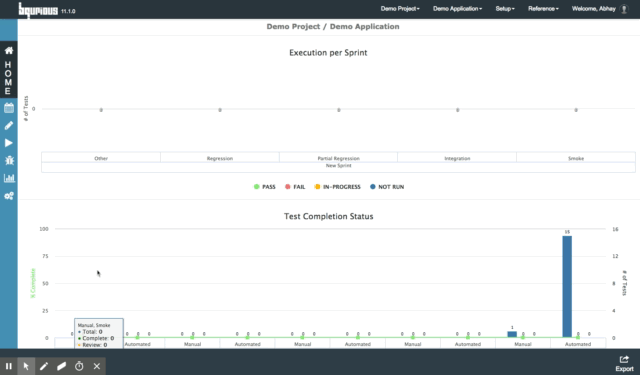
Task: Toggle the PASS legend series
Action: click(264, 187)
